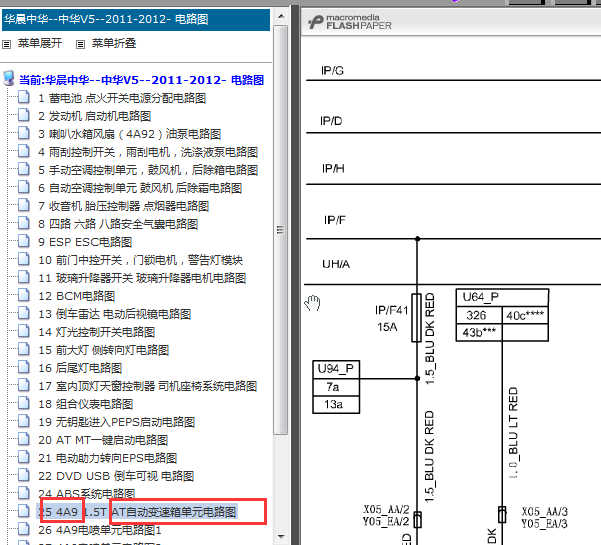
Task: Click the document icon for 15 前大灯 侧转向灯电路图
Action: pos(24,349)
